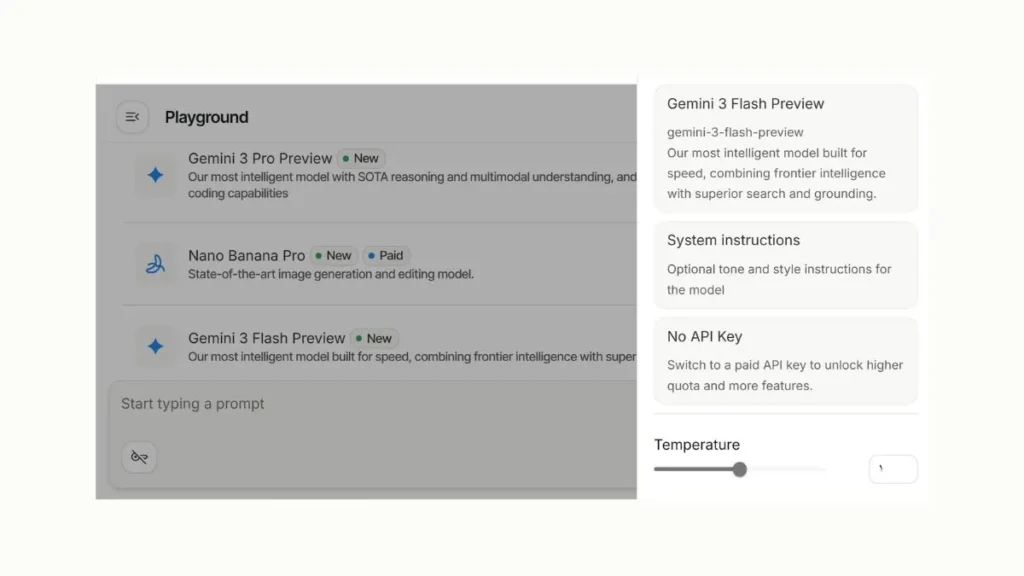Click the New badge on Gemini 3 Flash Preview

pyautogui.click(x=375, y=338)
